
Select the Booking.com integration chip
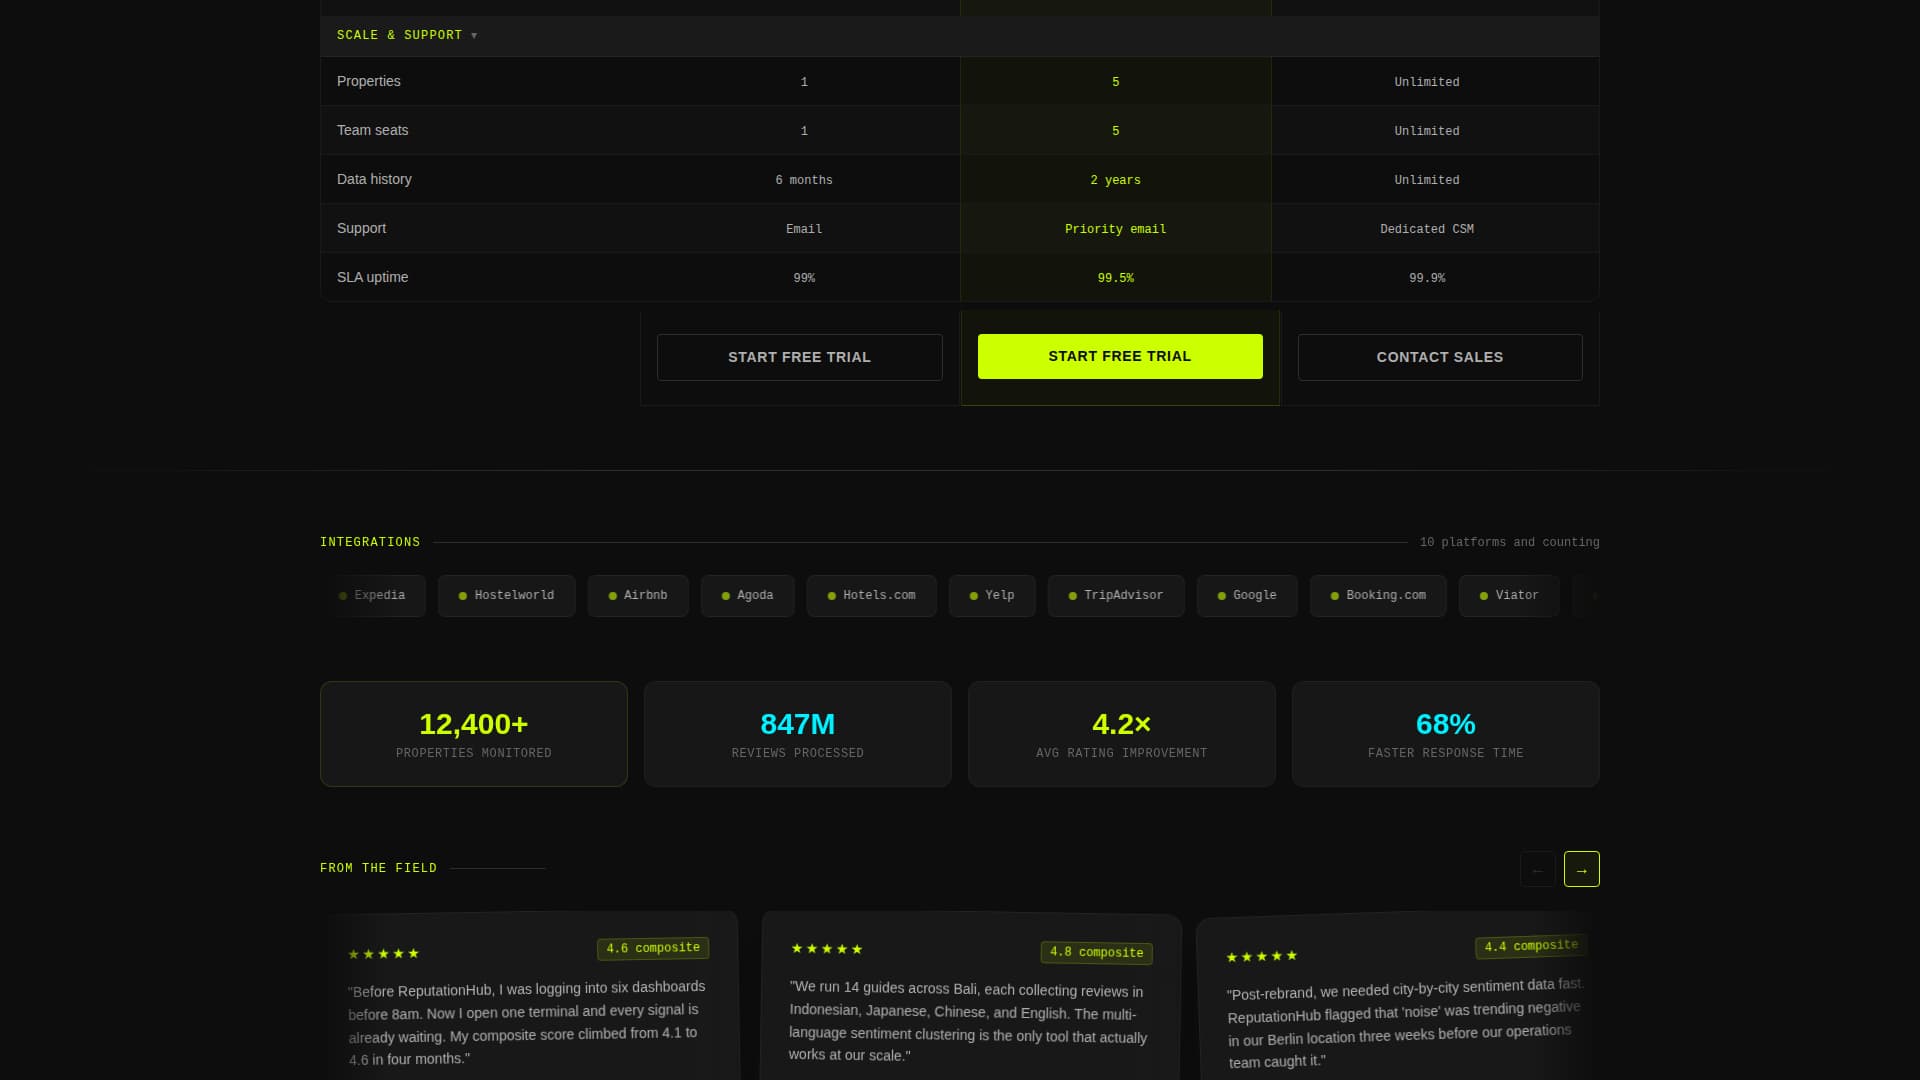[1378, 596]
